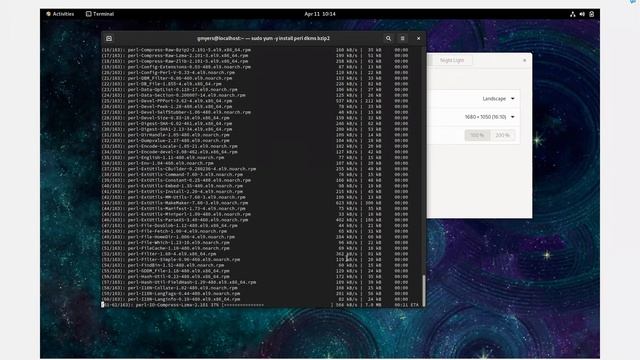Open the Landscape orientation dropdown
This screenshot has width=640, height=360.
498,99
